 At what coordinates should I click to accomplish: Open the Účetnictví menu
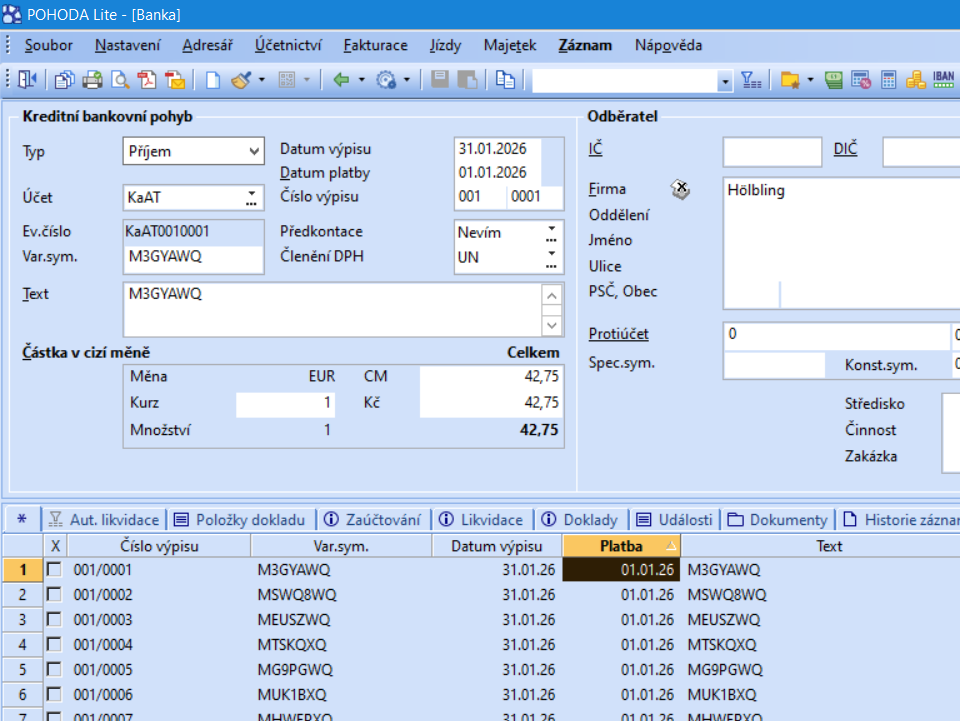287,45
